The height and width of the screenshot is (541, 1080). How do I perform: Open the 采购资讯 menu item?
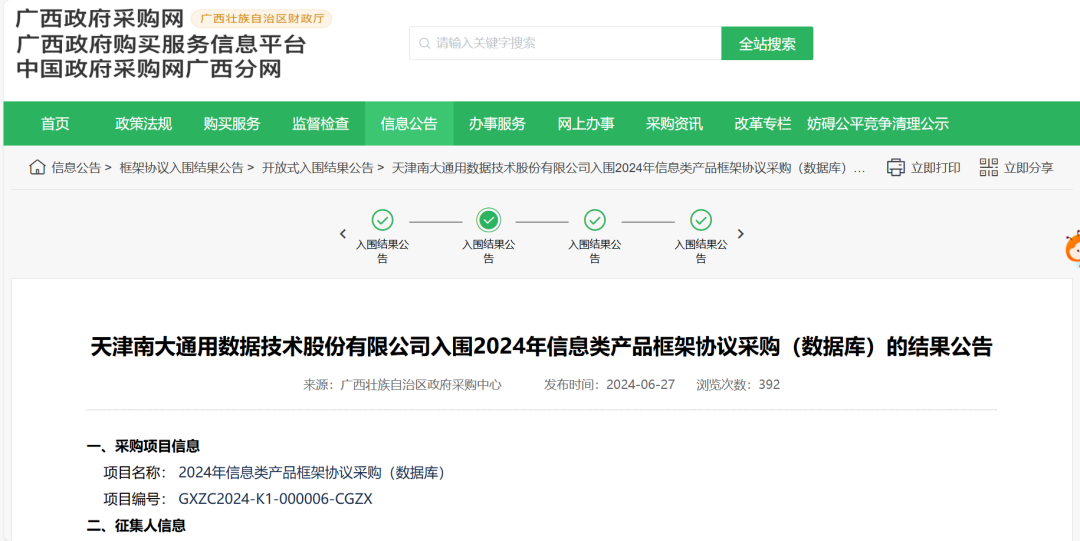click(x=674, y=123)
